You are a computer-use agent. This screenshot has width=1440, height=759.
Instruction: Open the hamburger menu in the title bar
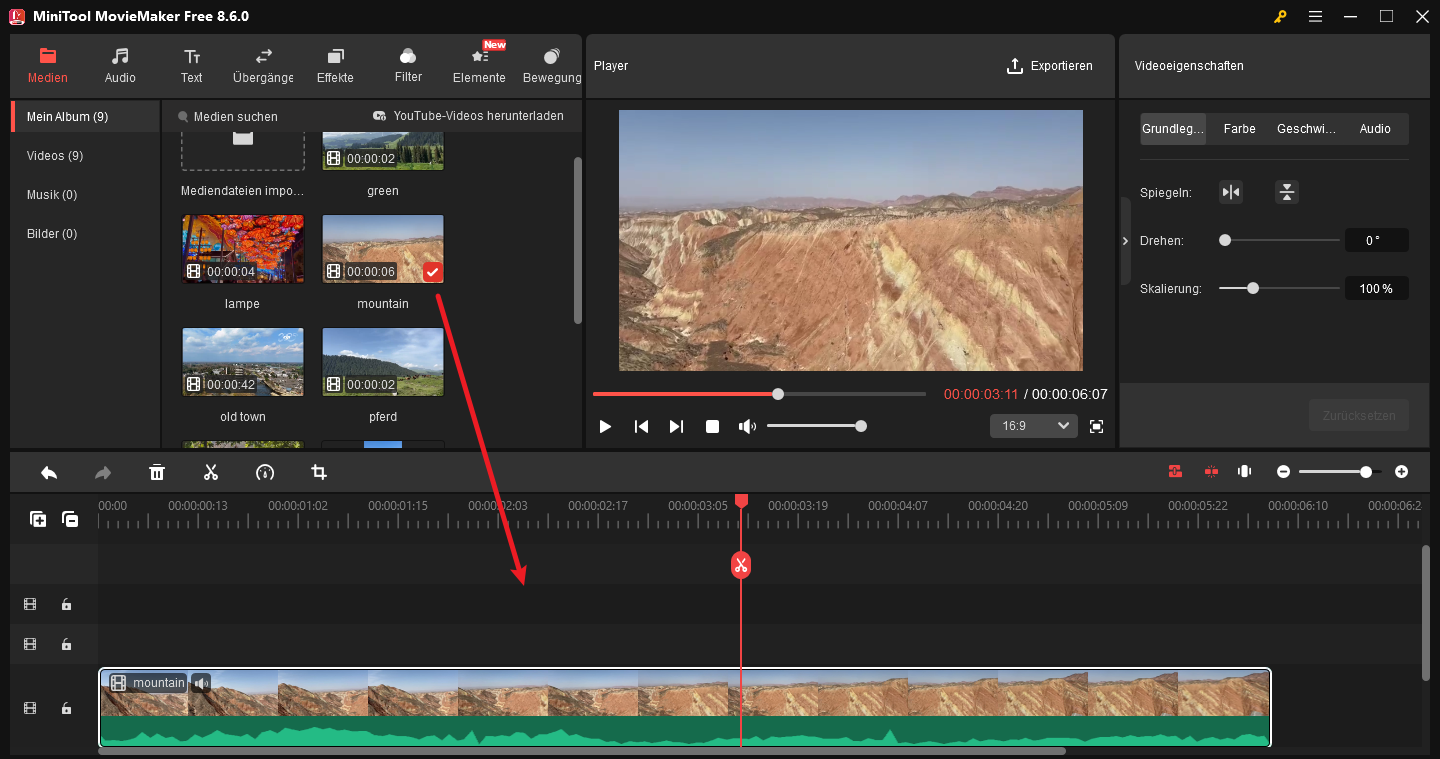point(1315,16)
